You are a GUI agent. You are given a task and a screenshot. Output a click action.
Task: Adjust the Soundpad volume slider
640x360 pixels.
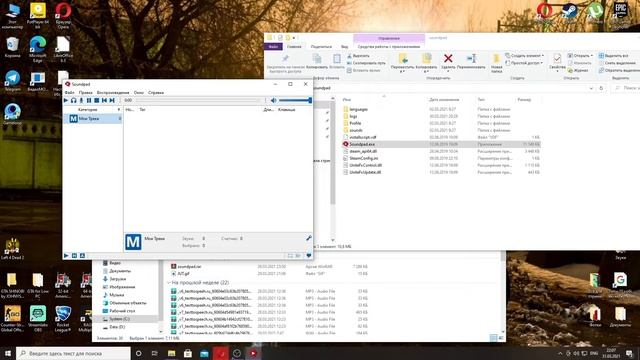pyautogui.click(x=295, y=100)
